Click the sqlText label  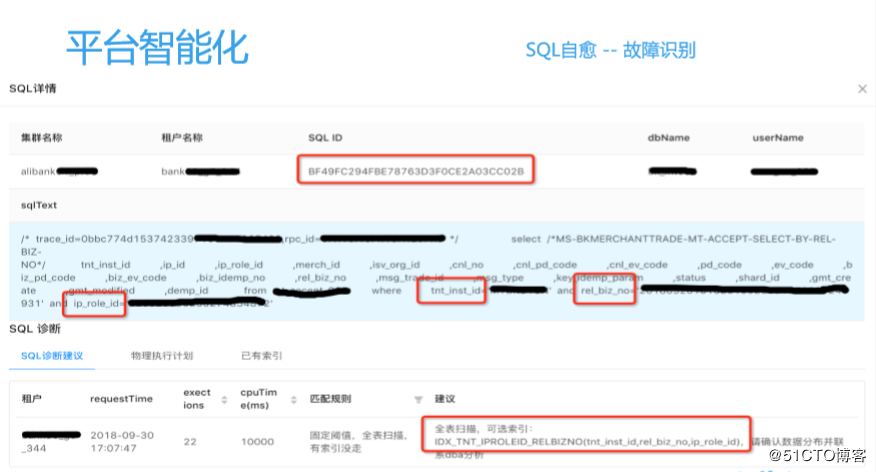39,205
